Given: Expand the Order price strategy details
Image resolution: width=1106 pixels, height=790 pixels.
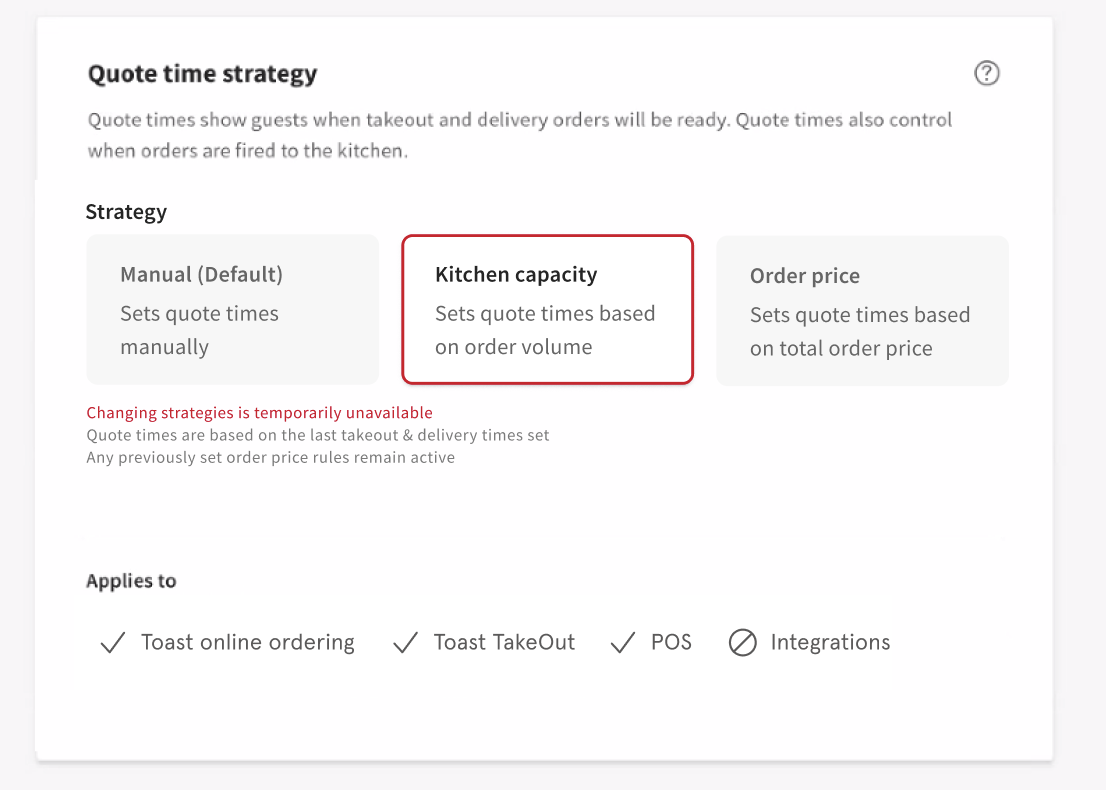Looking at the screenshot, I should pyautogui.click(x=862, y=310).
